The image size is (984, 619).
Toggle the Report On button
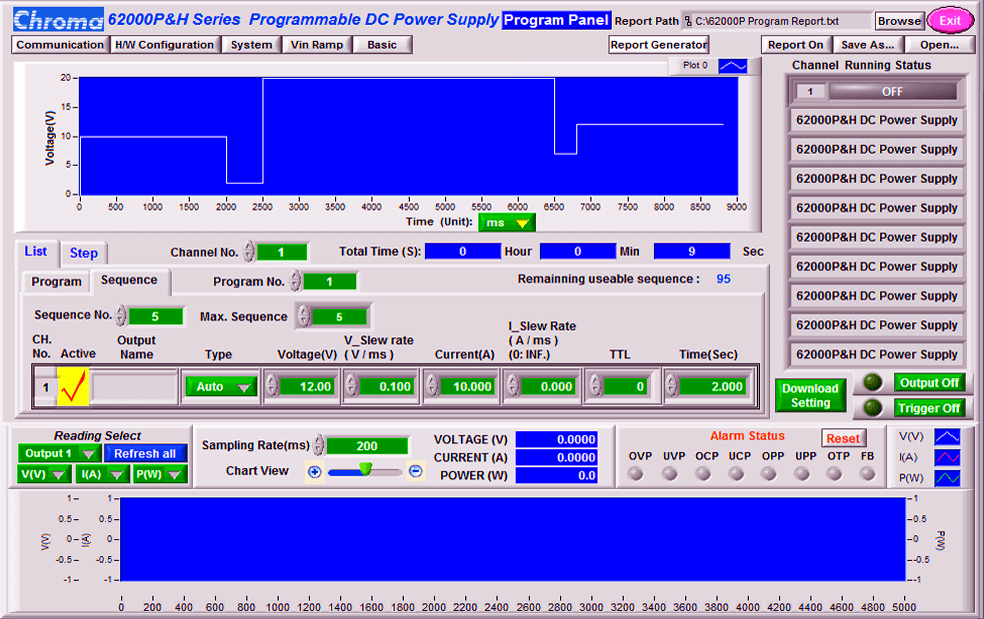pyautogui.click(x=795, y=45)
